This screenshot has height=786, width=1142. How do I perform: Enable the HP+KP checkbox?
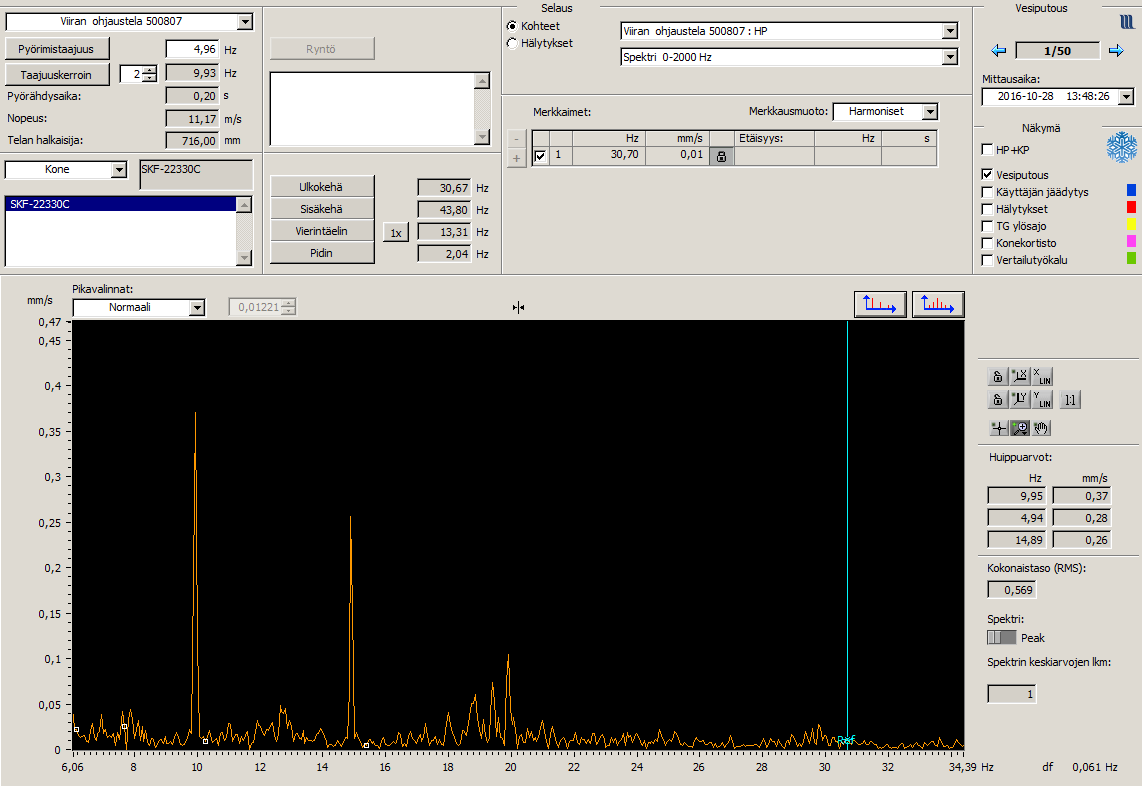988,149
